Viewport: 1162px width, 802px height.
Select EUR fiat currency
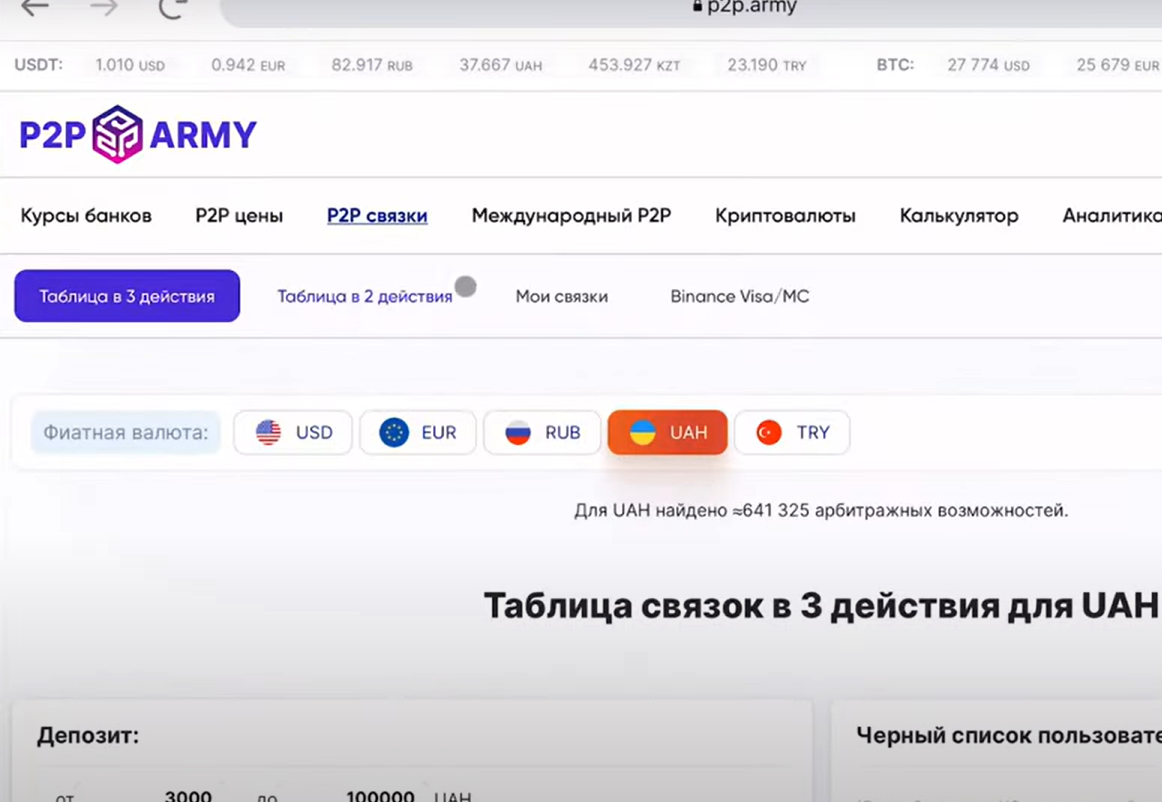[418, 432]
